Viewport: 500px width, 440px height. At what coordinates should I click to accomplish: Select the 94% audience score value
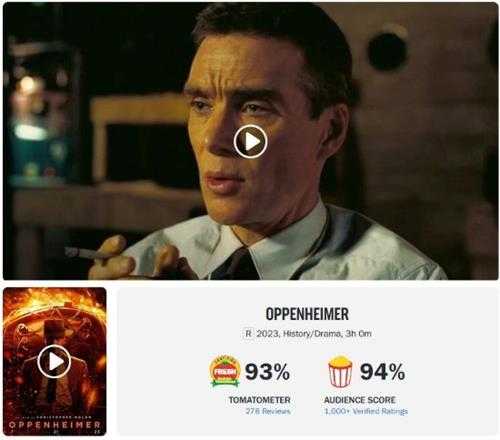(382, 372)
